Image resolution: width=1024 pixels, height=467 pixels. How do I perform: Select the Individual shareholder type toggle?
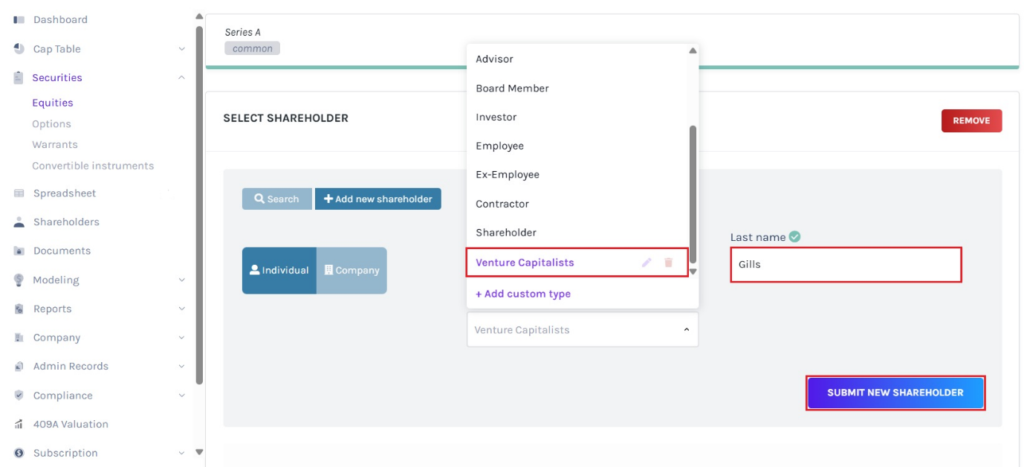pos(279,270)
